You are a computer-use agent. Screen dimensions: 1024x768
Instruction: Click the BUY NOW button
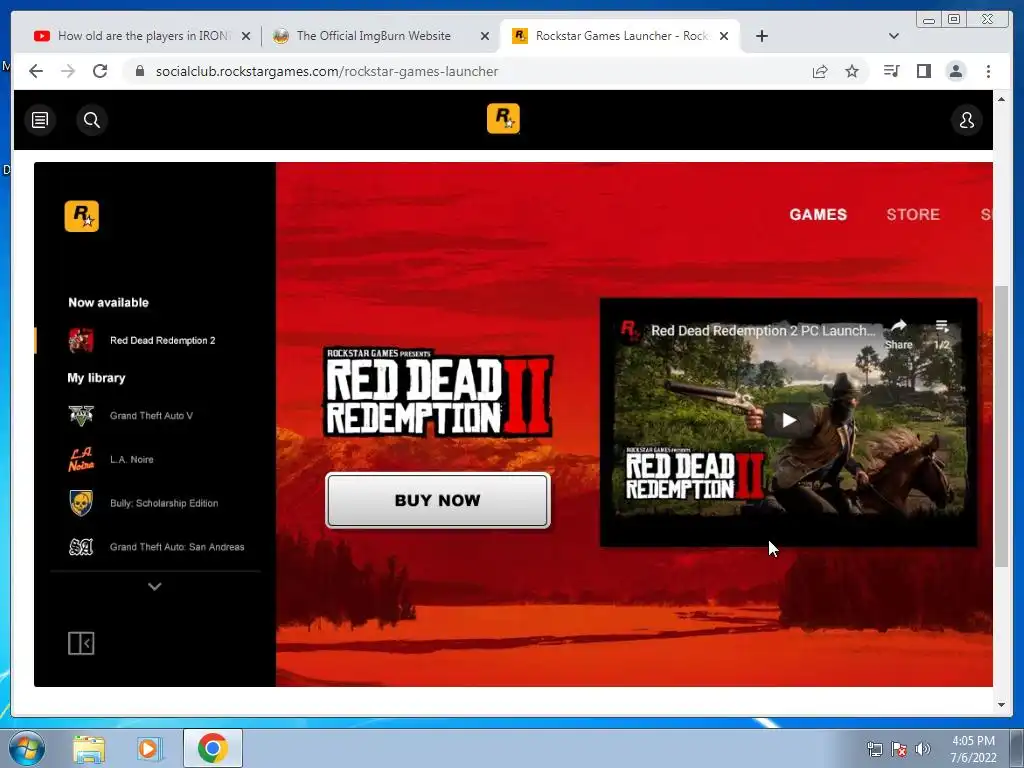point(438,500)
